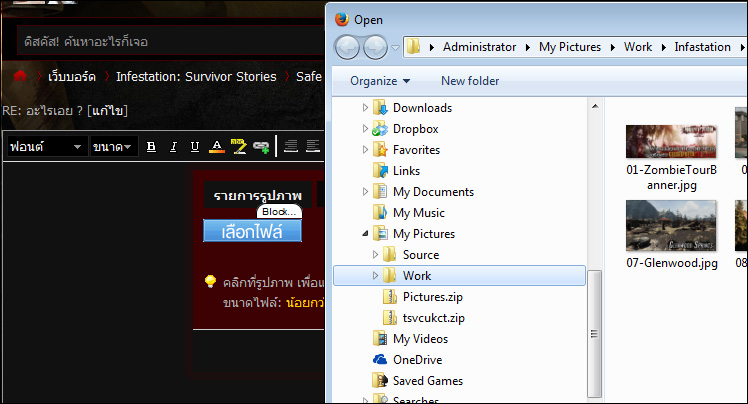Click the New folder button
The width and height of the screenshot is (748, 404).
[x=471, y=81]
